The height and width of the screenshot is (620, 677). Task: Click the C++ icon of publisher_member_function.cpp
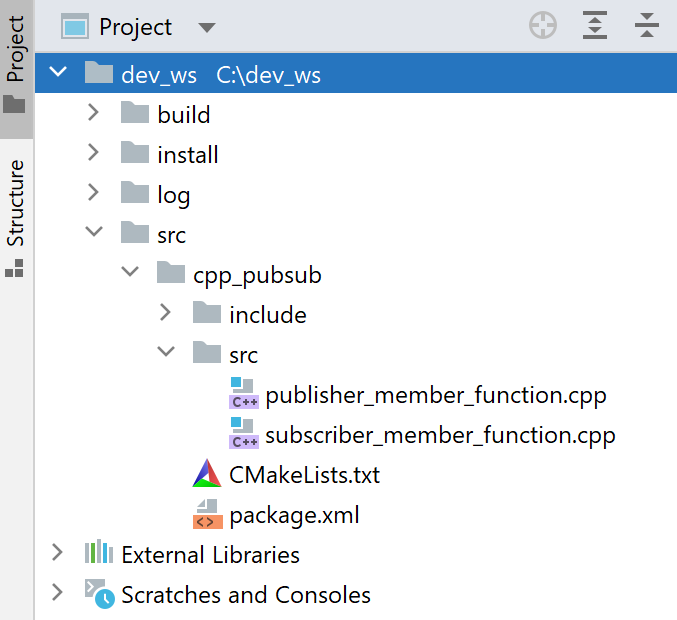click(243, 394)
